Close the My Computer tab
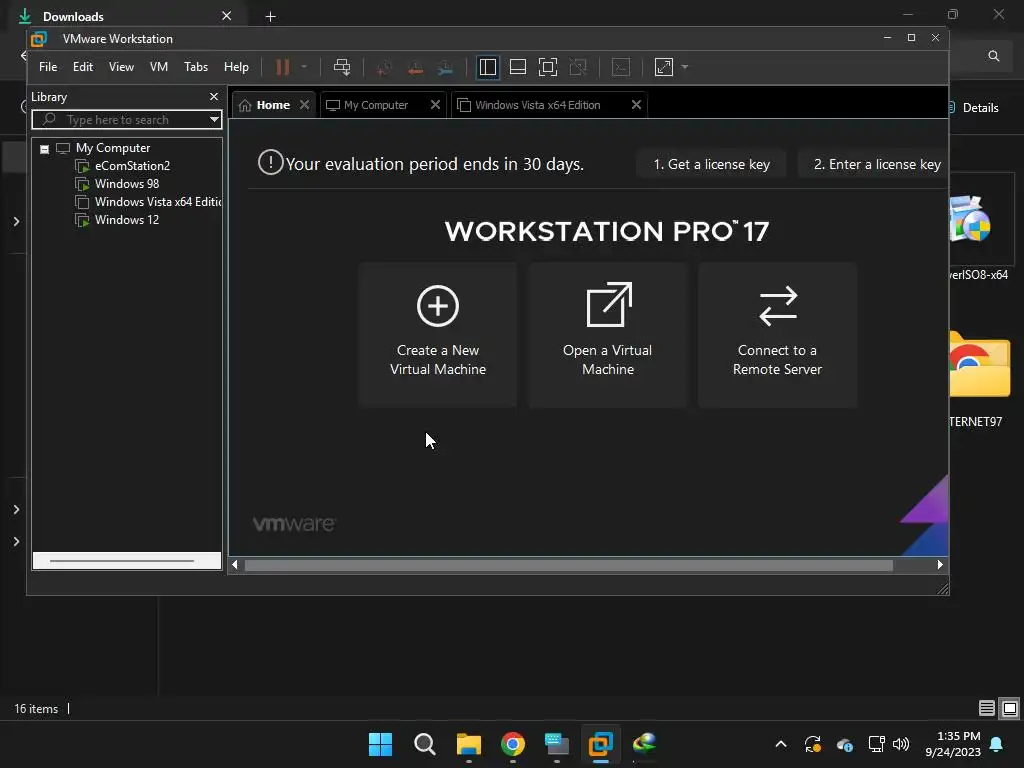This screenshot has height=768, width=1024. (435, 105)
